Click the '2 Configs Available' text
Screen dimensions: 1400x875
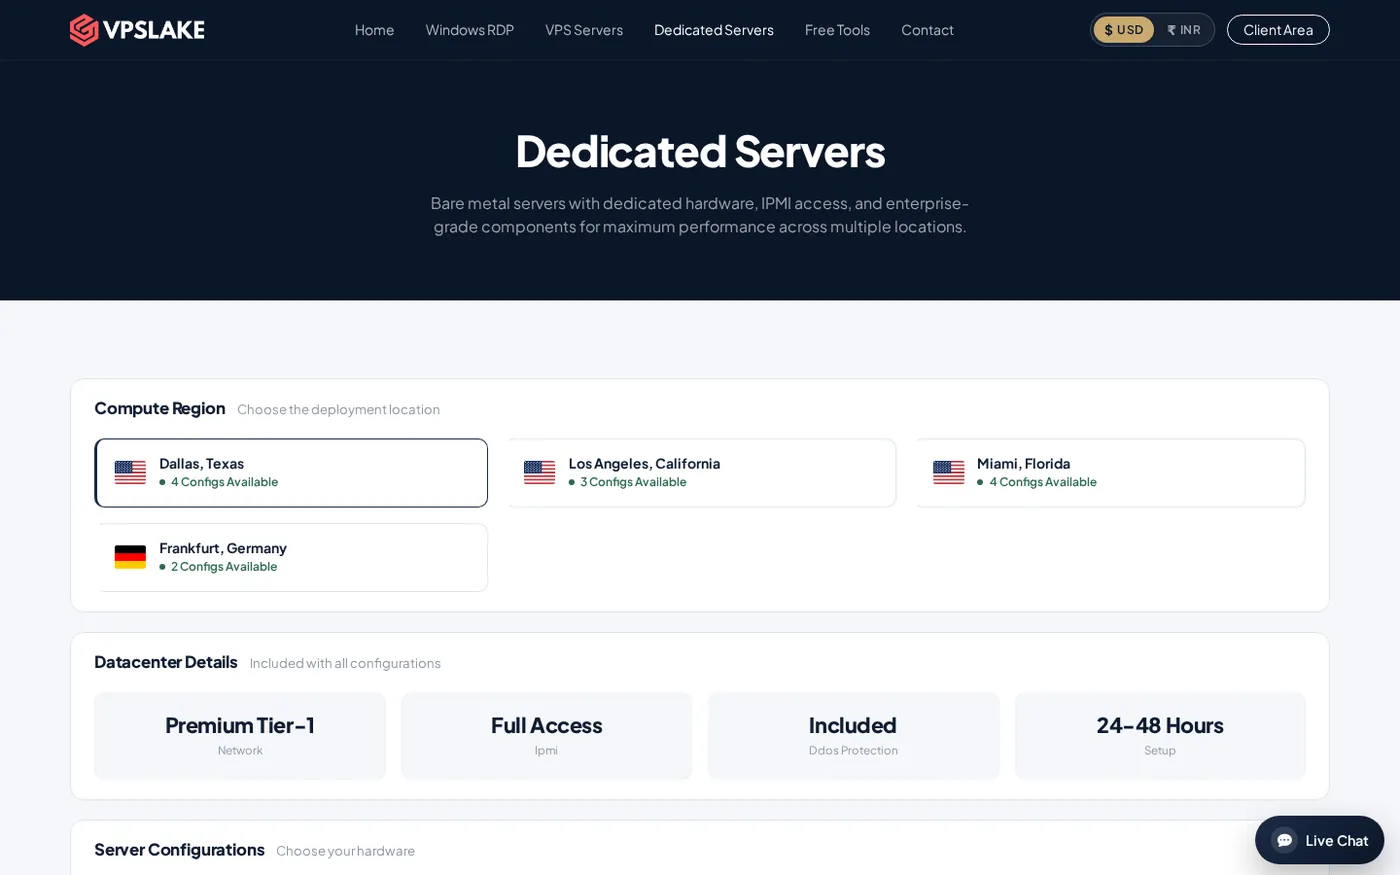coord(224,567)
